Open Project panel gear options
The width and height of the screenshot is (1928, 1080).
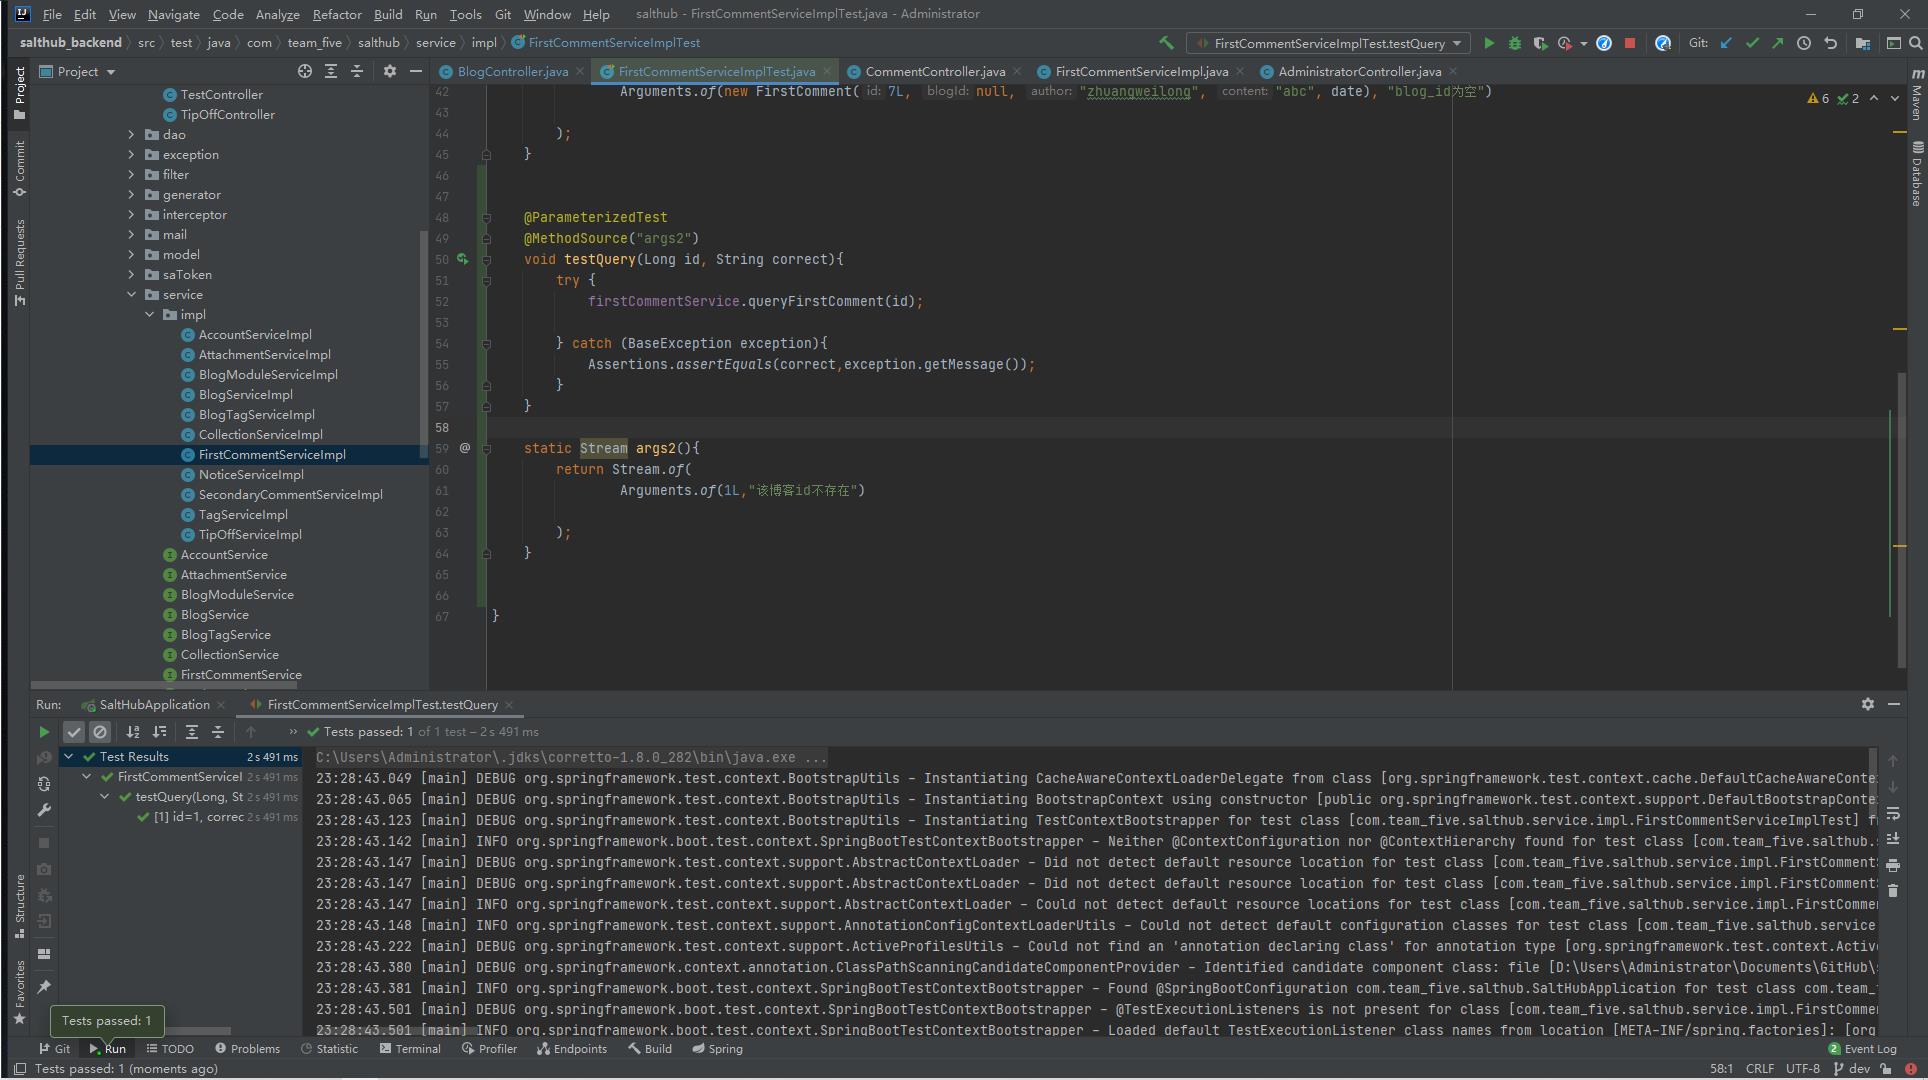click(390, 71)
